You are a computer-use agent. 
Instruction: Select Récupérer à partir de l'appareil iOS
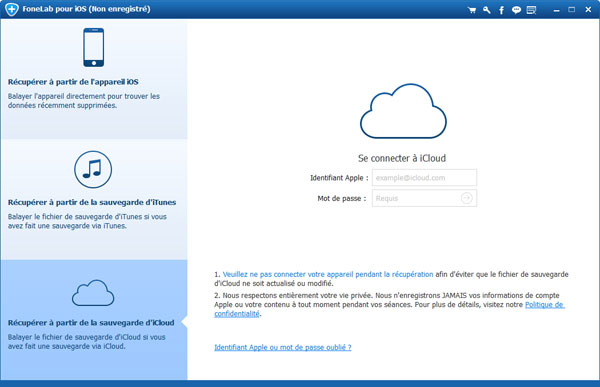(x=73, y=82)
